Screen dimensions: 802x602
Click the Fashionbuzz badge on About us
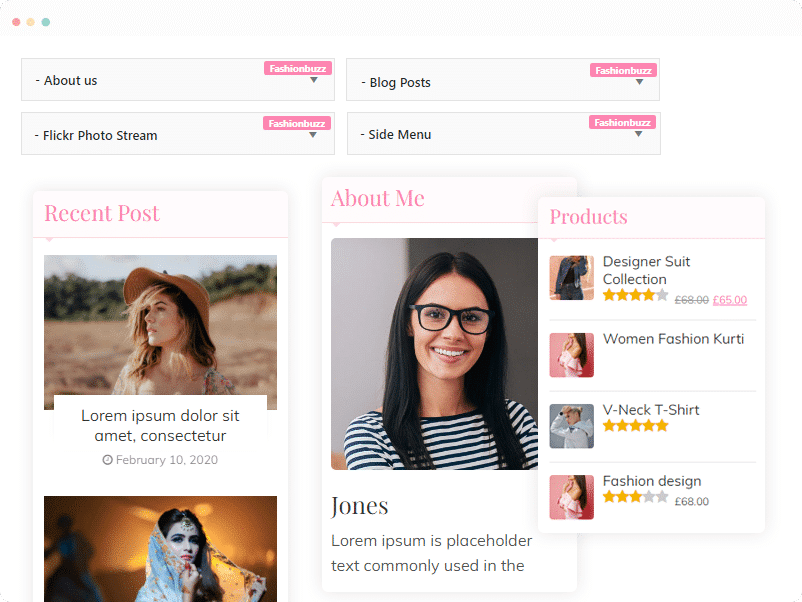[298, 69]
